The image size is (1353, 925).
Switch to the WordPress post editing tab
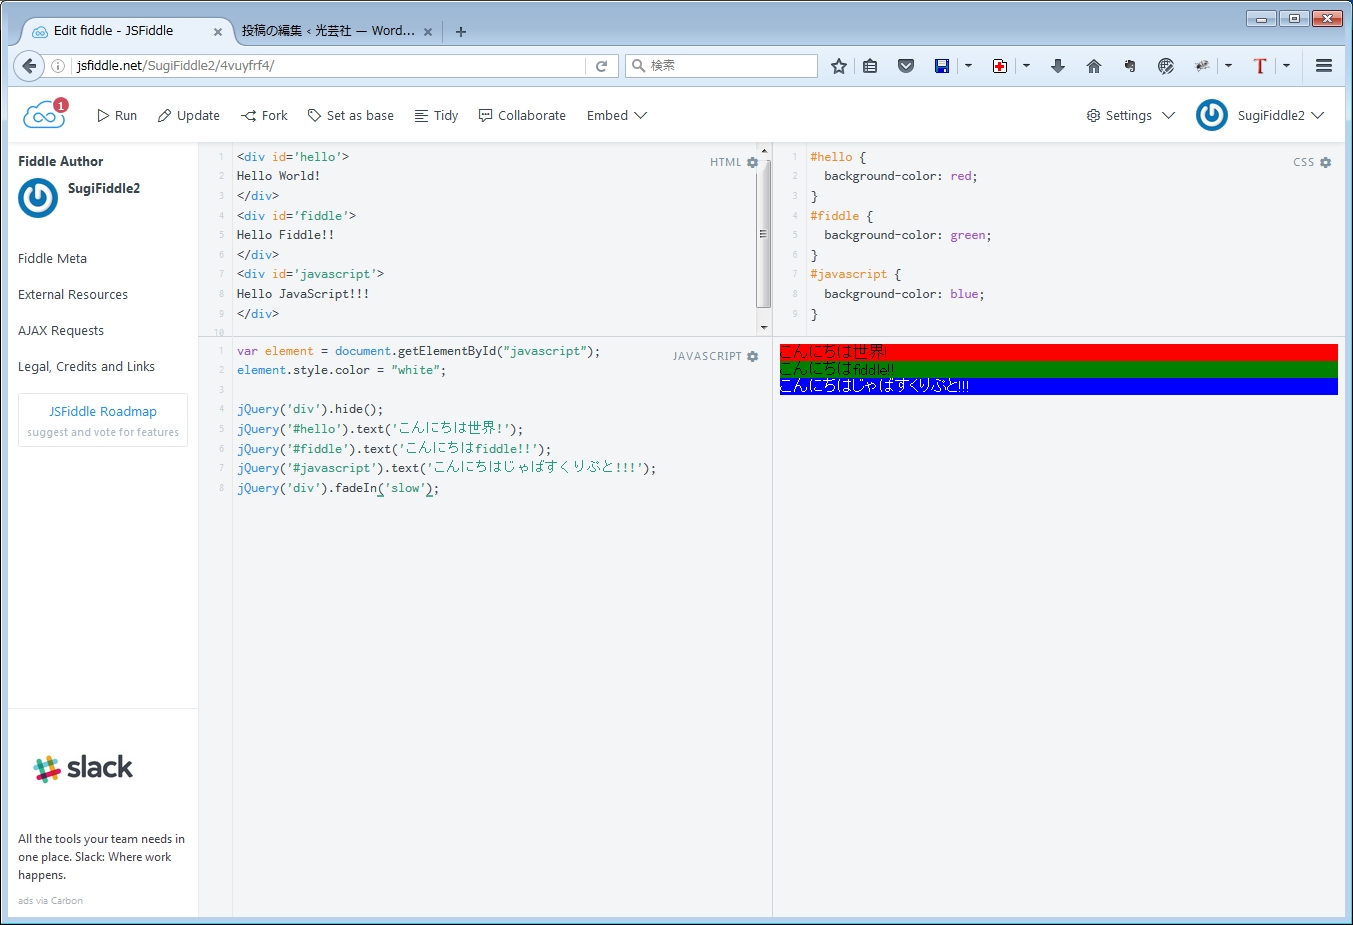pyautogui.click(x=328, y=31)
